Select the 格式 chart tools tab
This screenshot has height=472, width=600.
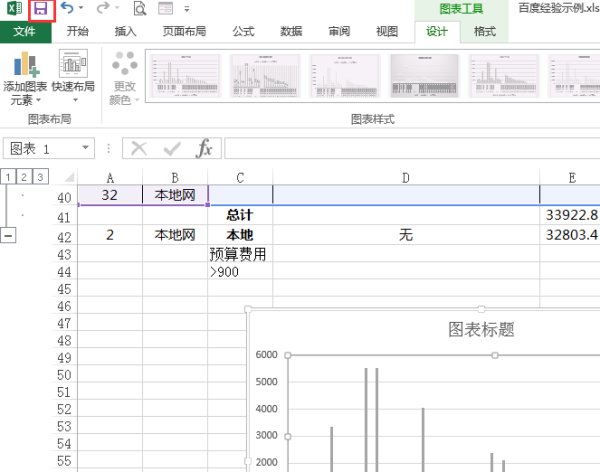[485, 31]
